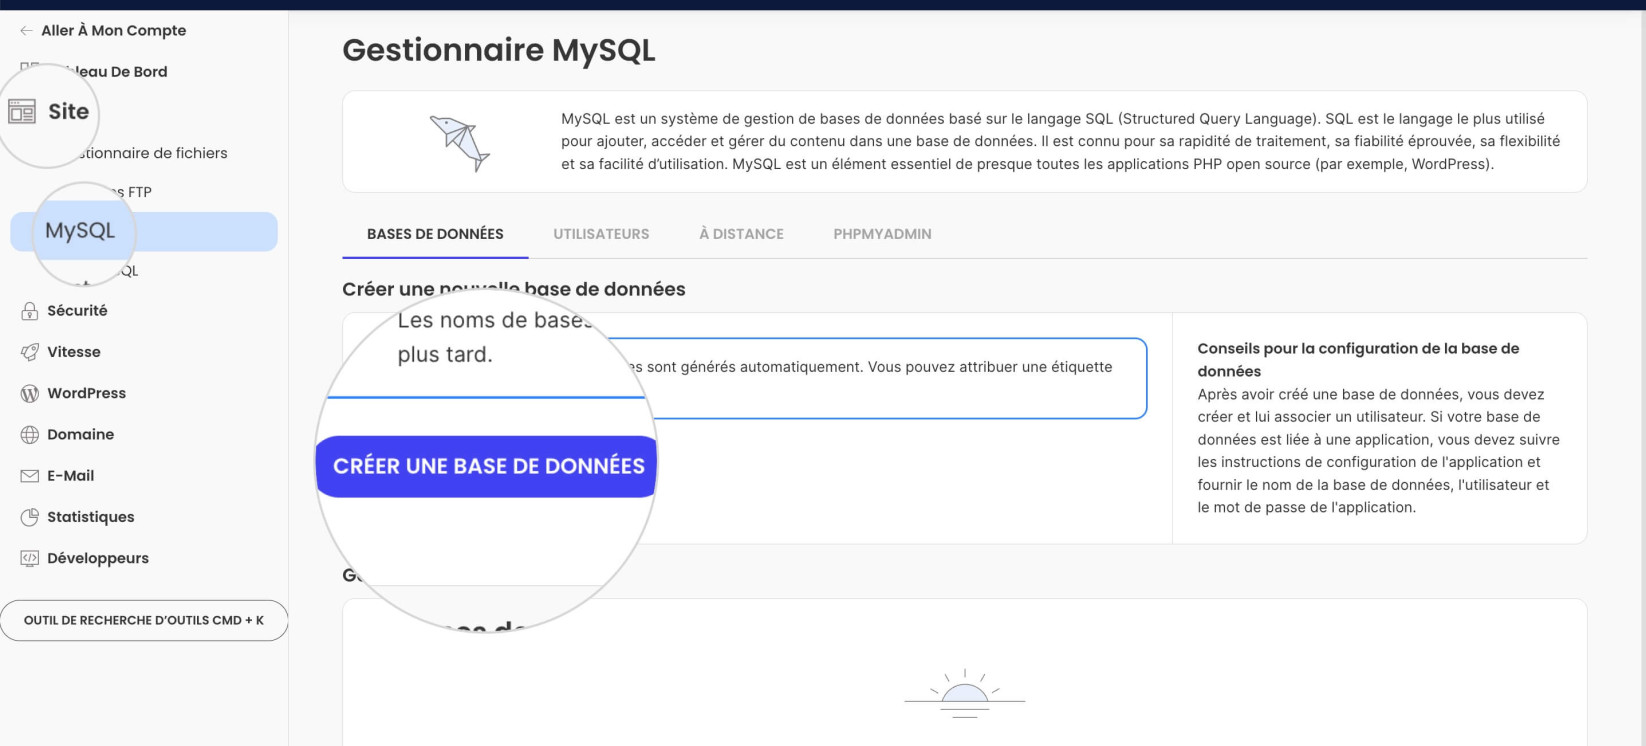1646x746 pixels.
Task: Click the Vitesse rocket icon
Action: tap(30, 352)
